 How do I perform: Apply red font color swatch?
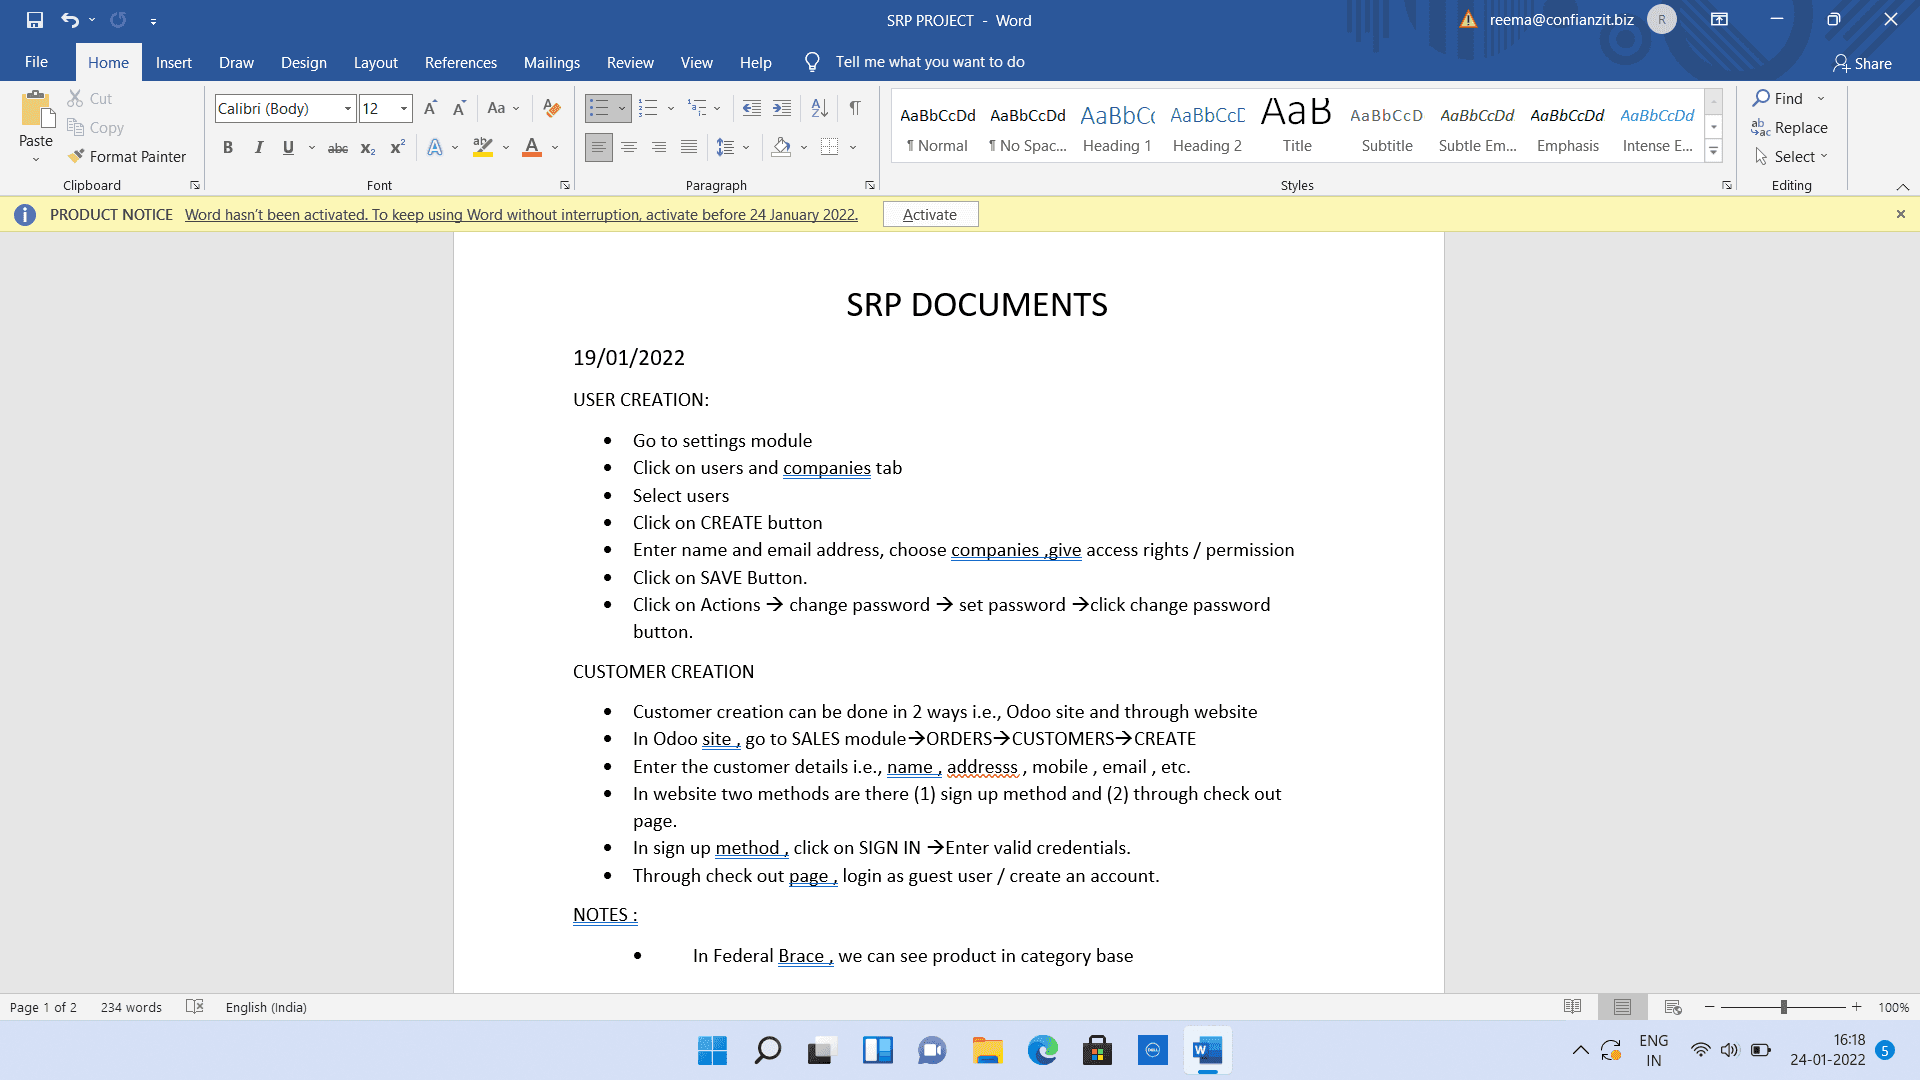tap(532, 148)
